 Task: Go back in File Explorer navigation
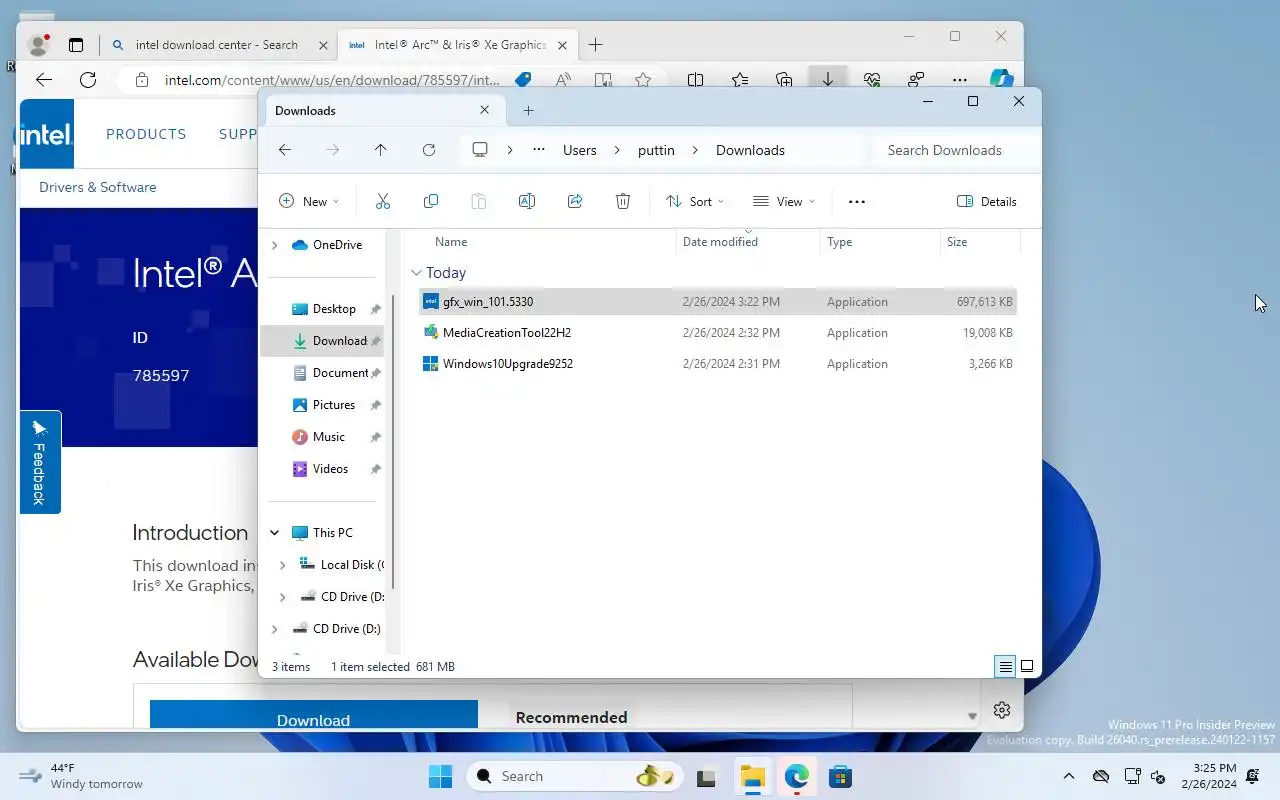(285, 150)
